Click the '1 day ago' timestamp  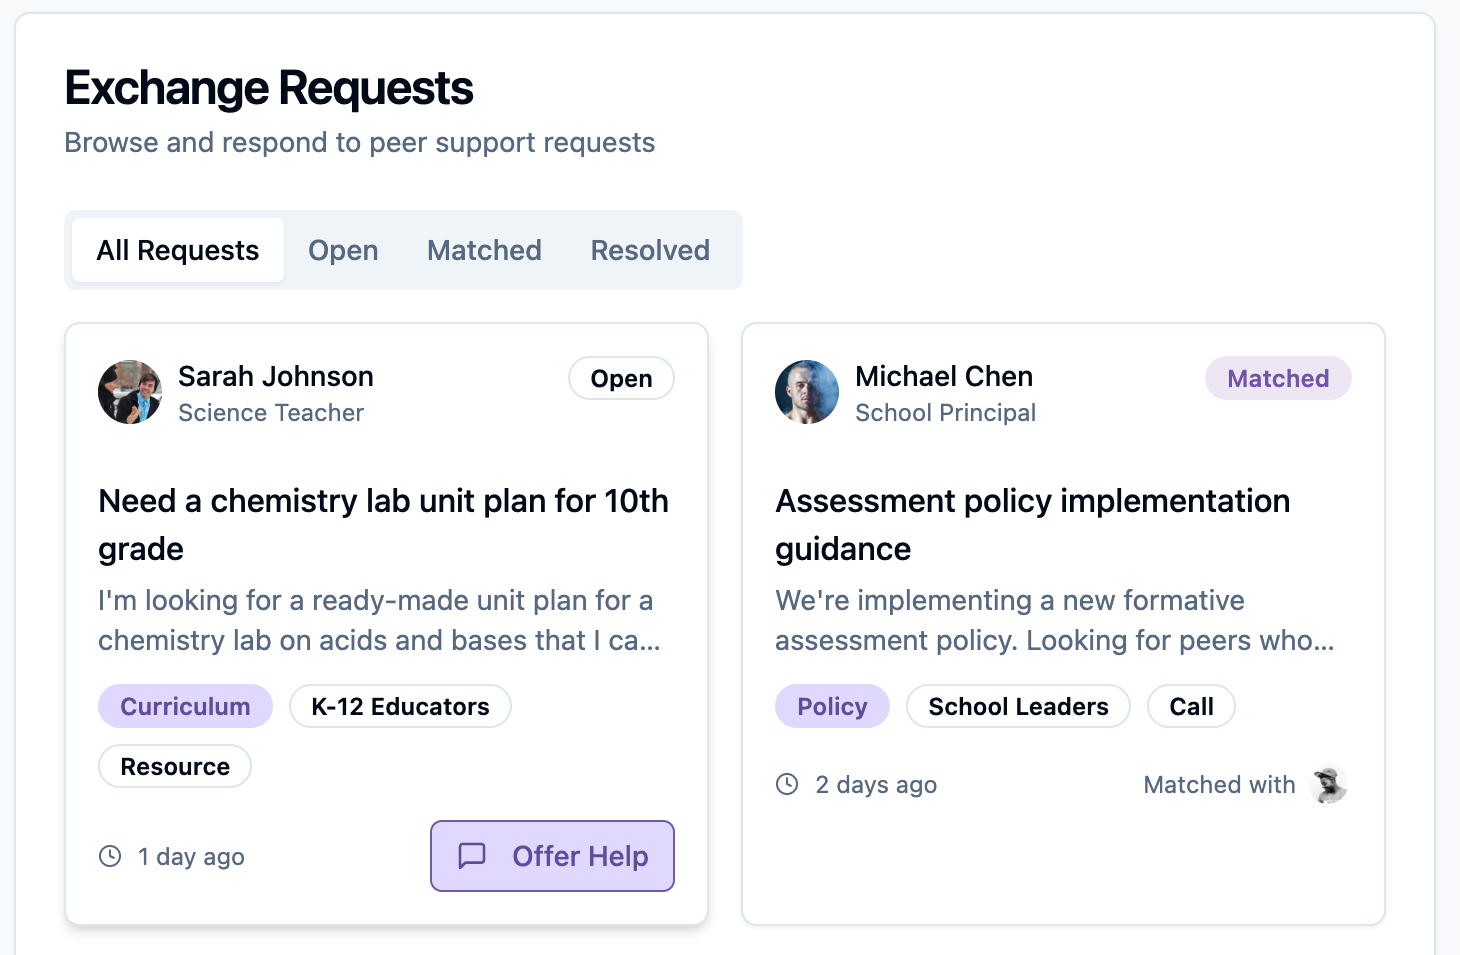(191, 856)
